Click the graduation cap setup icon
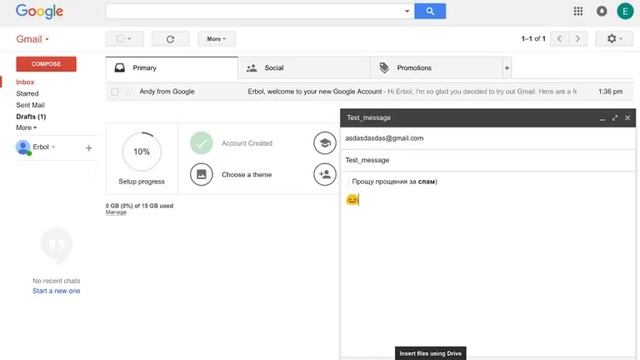This screenshot has height=360, width=640. click(324, 143)
